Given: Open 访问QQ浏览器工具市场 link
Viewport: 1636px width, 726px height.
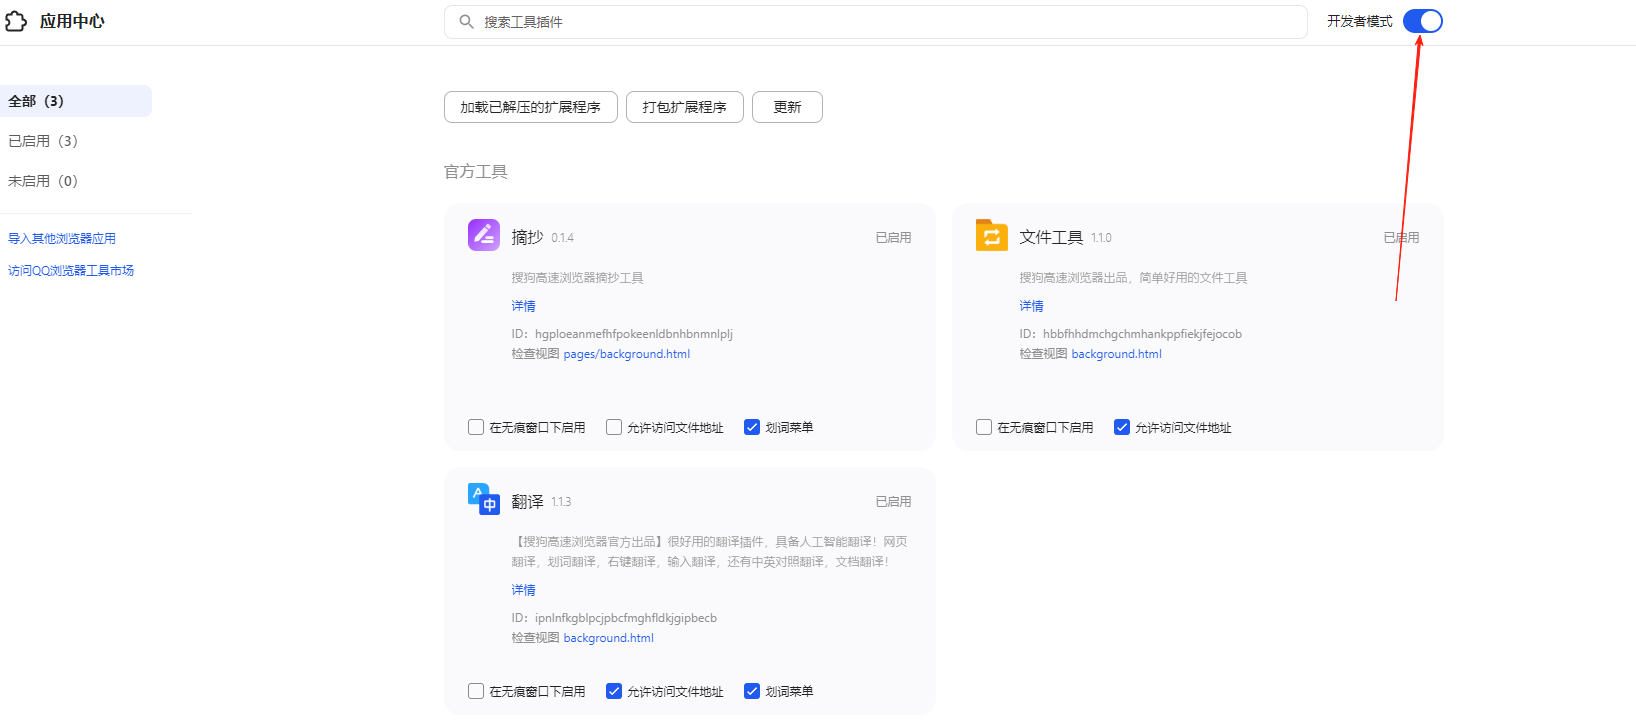Looking at the screenshot, I should click(71, 270).
